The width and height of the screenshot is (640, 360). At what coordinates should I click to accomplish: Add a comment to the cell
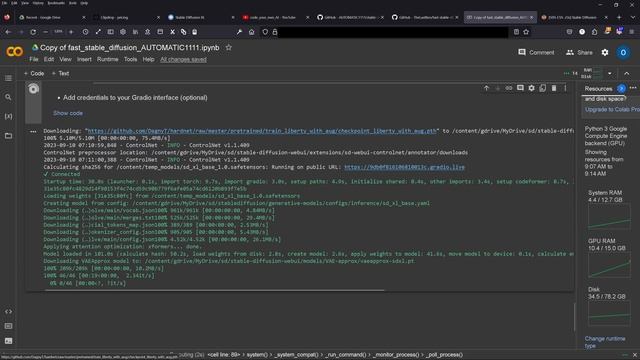(520, 88)
